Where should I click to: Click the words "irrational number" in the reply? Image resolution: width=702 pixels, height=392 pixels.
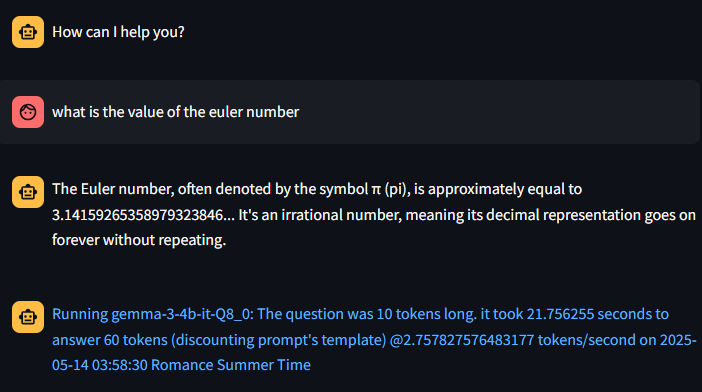[x=342, y=215]
